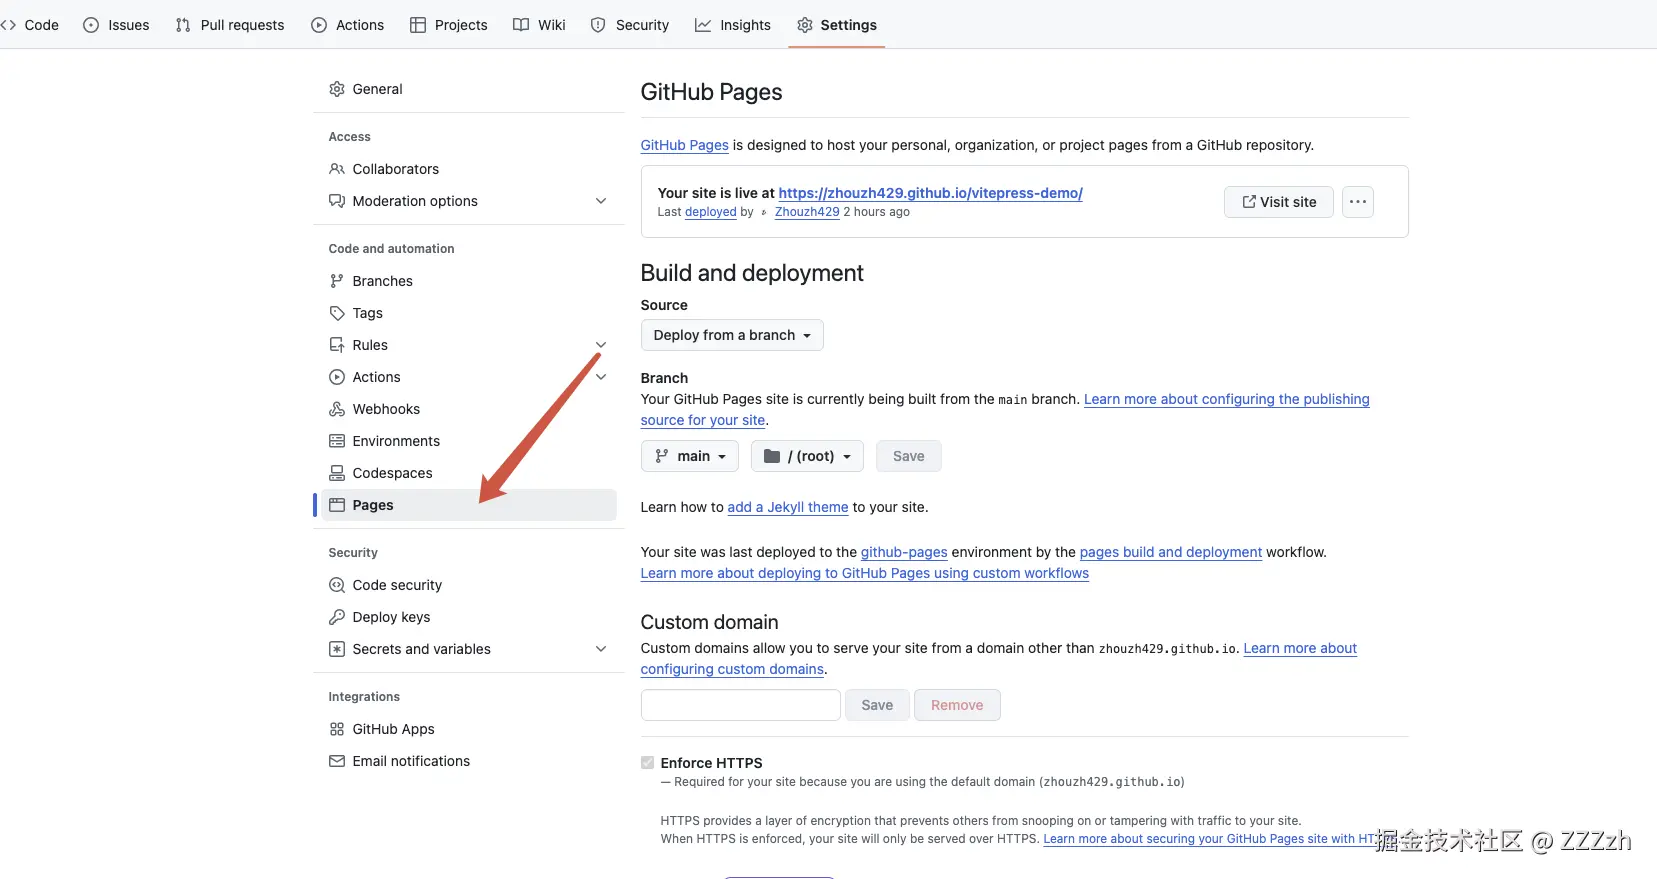Open 'pages build and deployment' workflow link
Image resolution: width=1657 pixels, height=879 pixels.
(x=1170, y=552)
